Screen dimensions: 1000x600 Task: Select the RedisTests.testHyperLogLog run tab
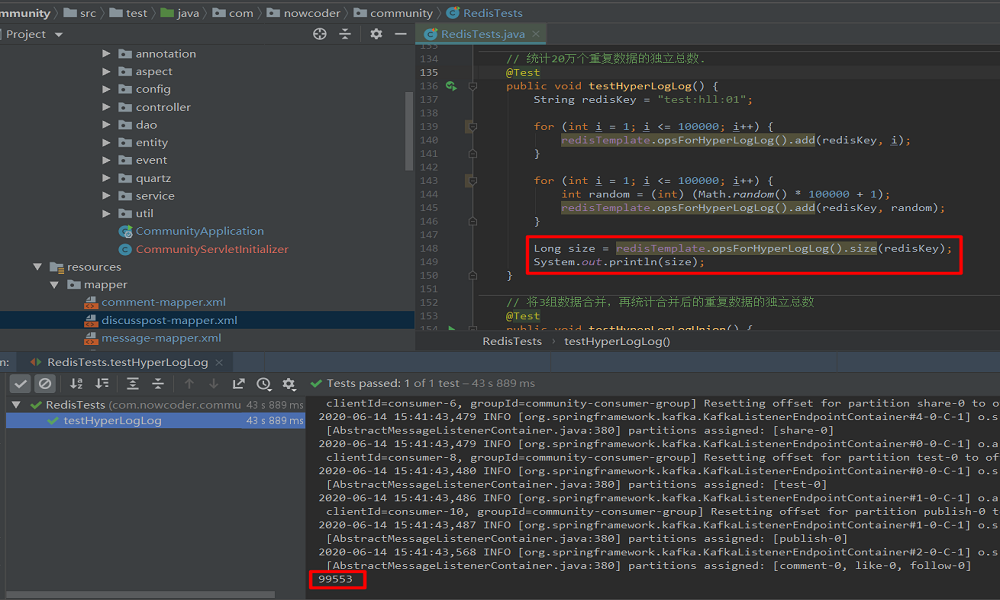click(128, 362)
